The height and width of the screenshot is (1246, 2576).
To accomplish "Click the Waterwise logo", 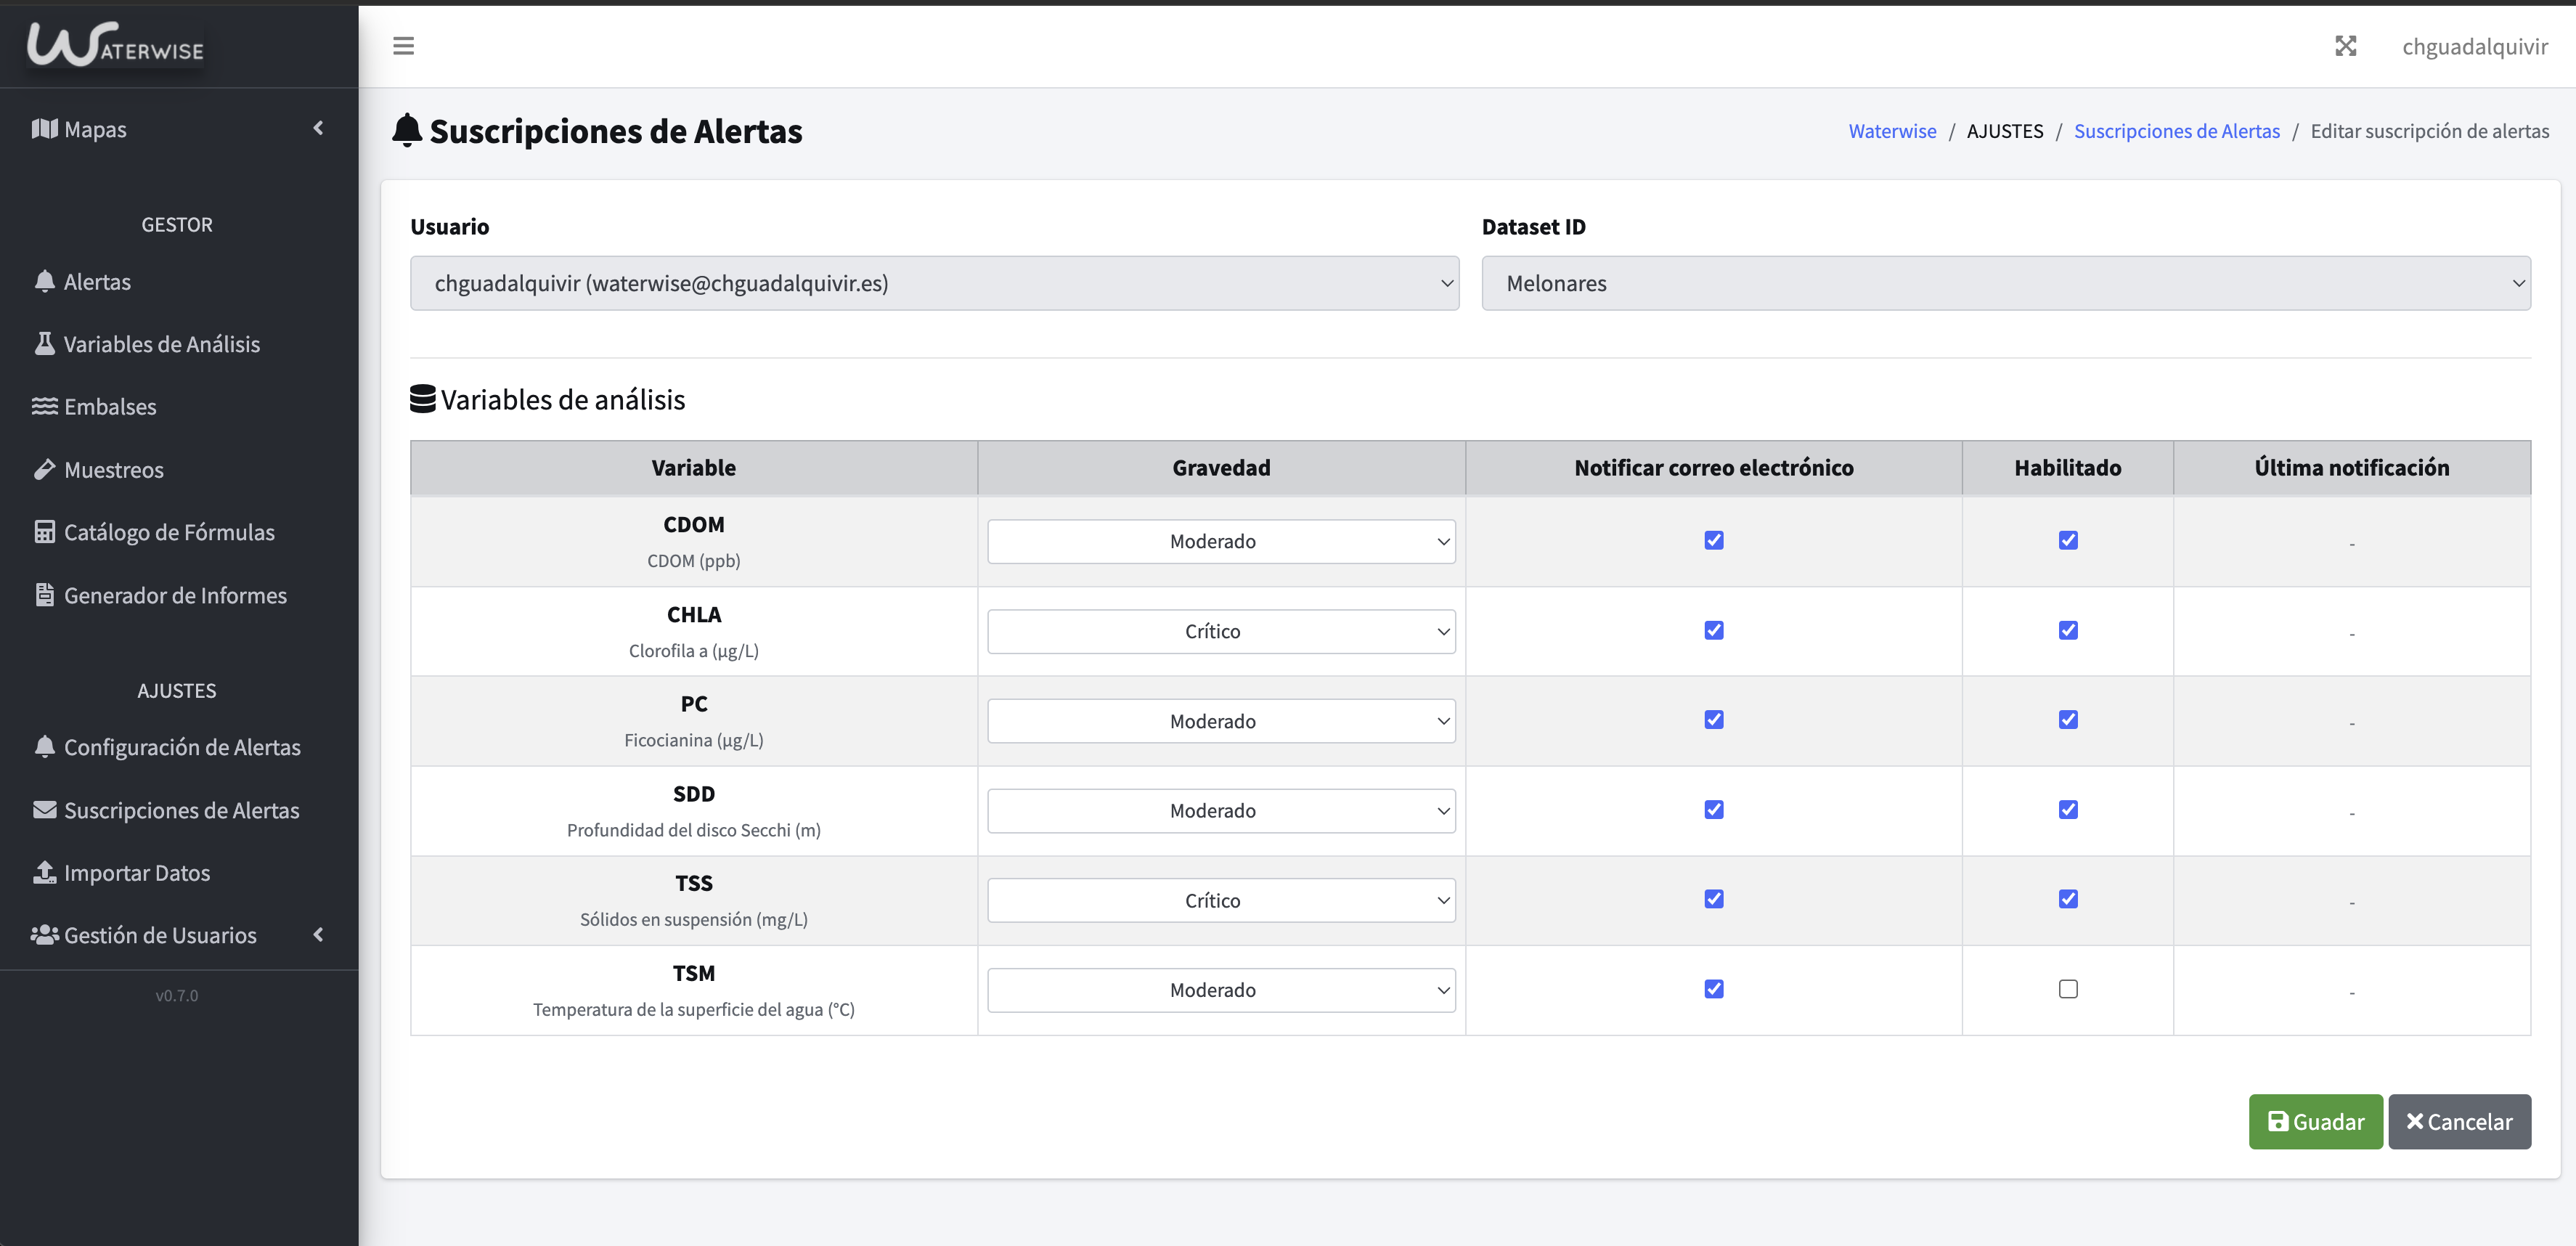I will 115,45.
